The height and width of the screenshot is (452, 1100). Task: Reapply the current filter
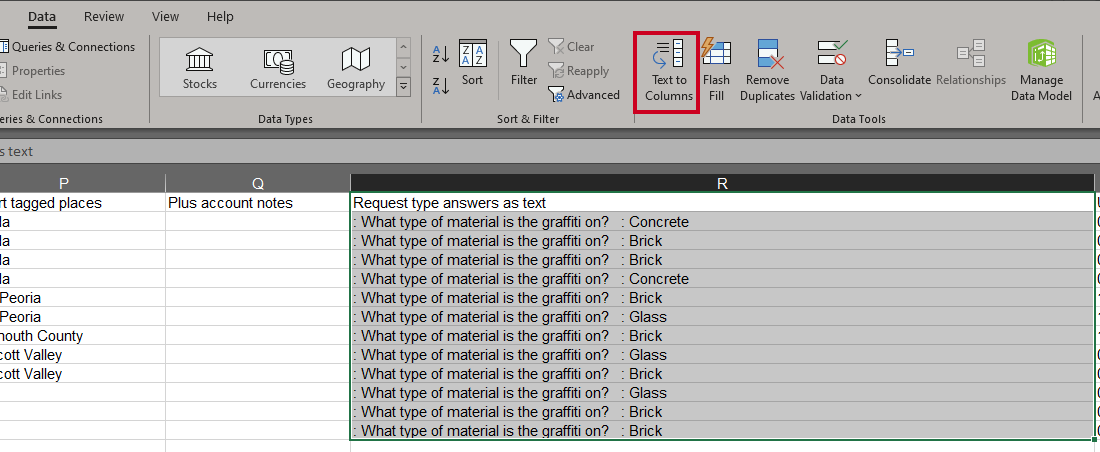pyautogui.click(x=579, y=71)
